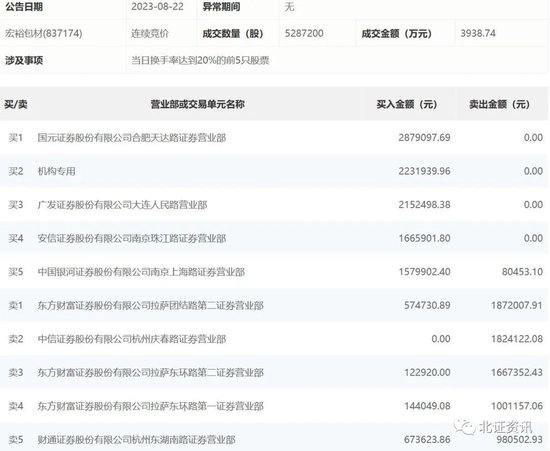The width and height of the screenshot is (550, 451).
Task: Click the 买5 rank label
Action: [16, 272]
